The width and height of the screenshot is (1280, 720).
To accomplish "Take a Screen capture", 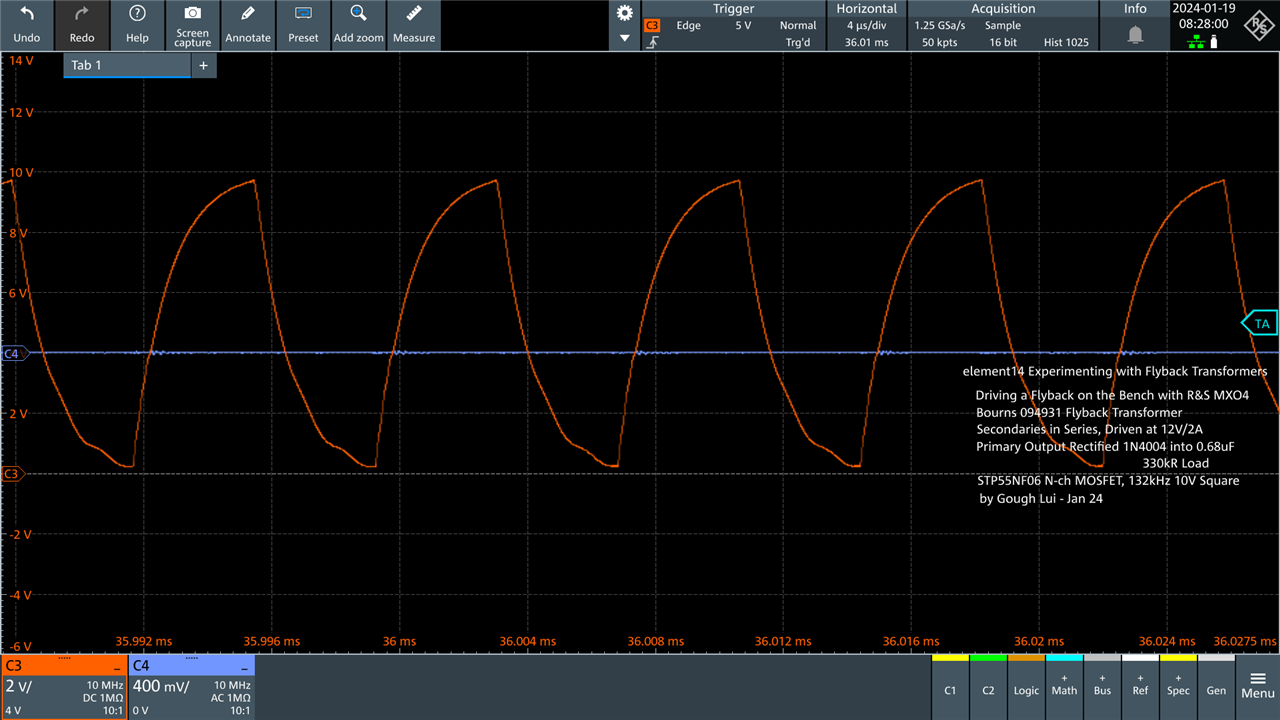I will point(193,25).
